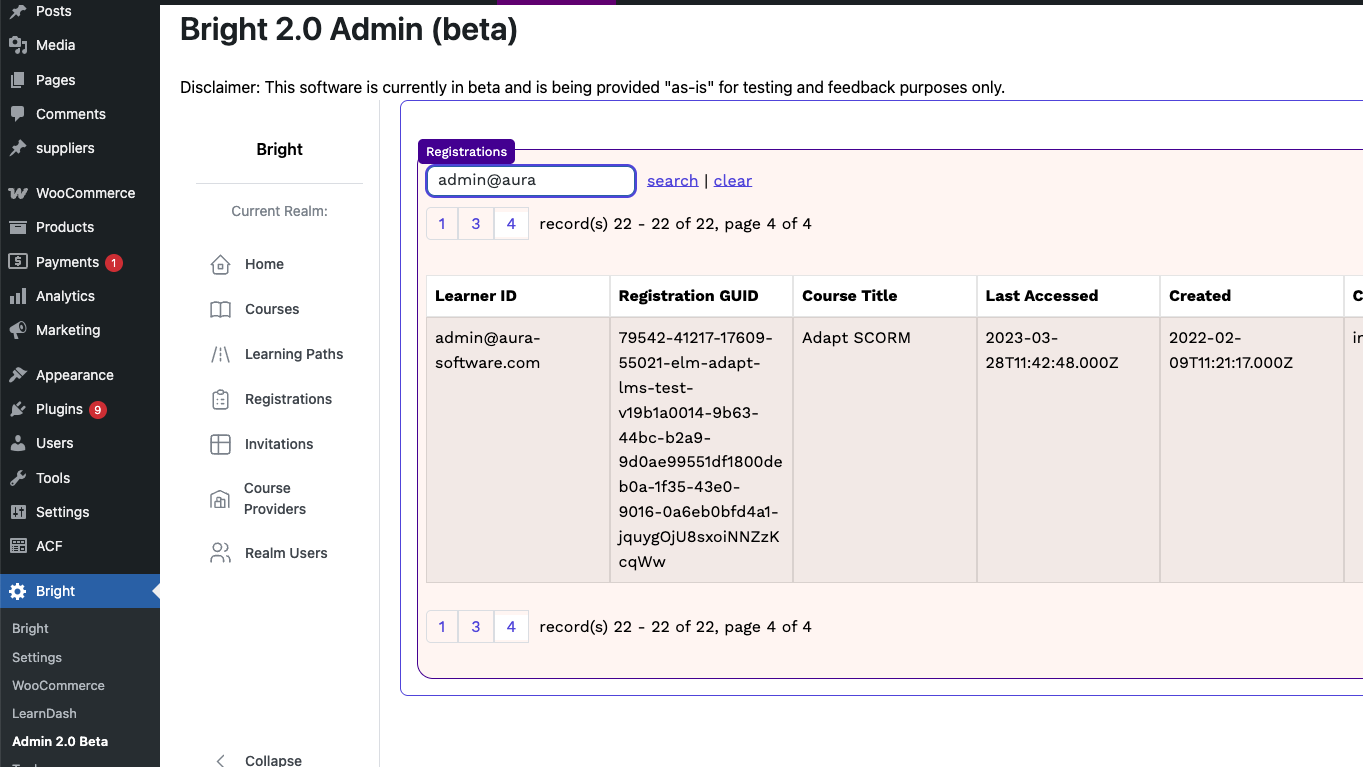Select the Course Providers icon
Screen dimensions: 1363x767
(x=220, y=497)
